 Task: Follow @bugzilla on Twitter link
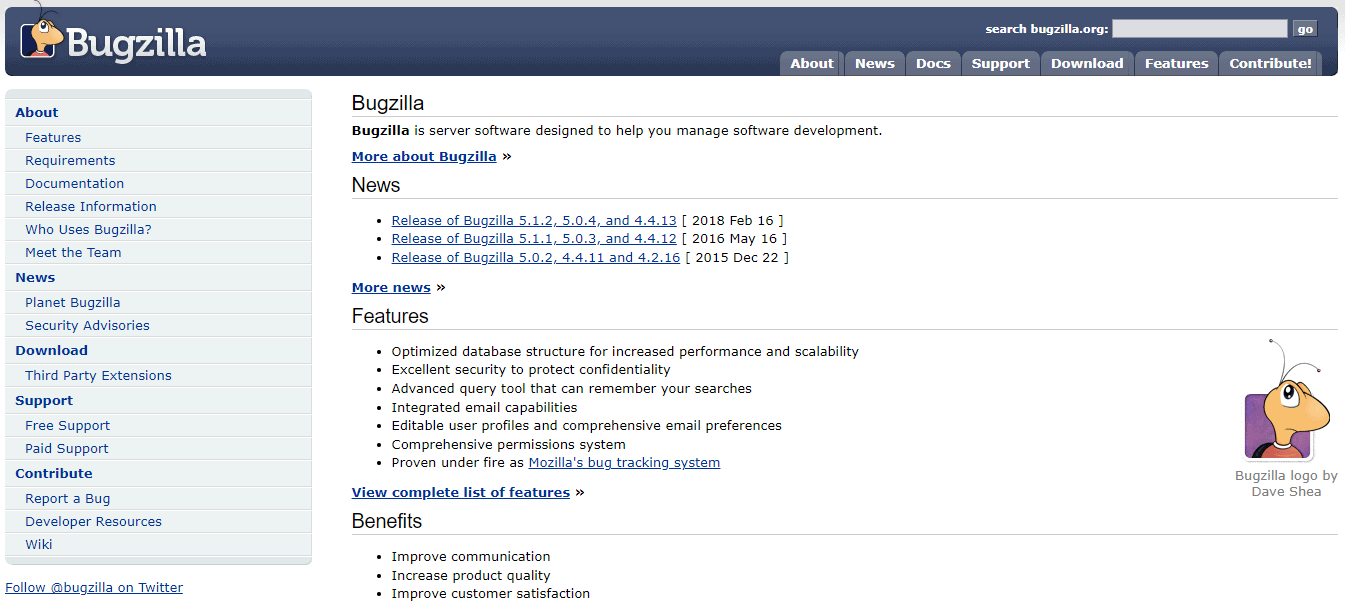click(x=94, y=587)
